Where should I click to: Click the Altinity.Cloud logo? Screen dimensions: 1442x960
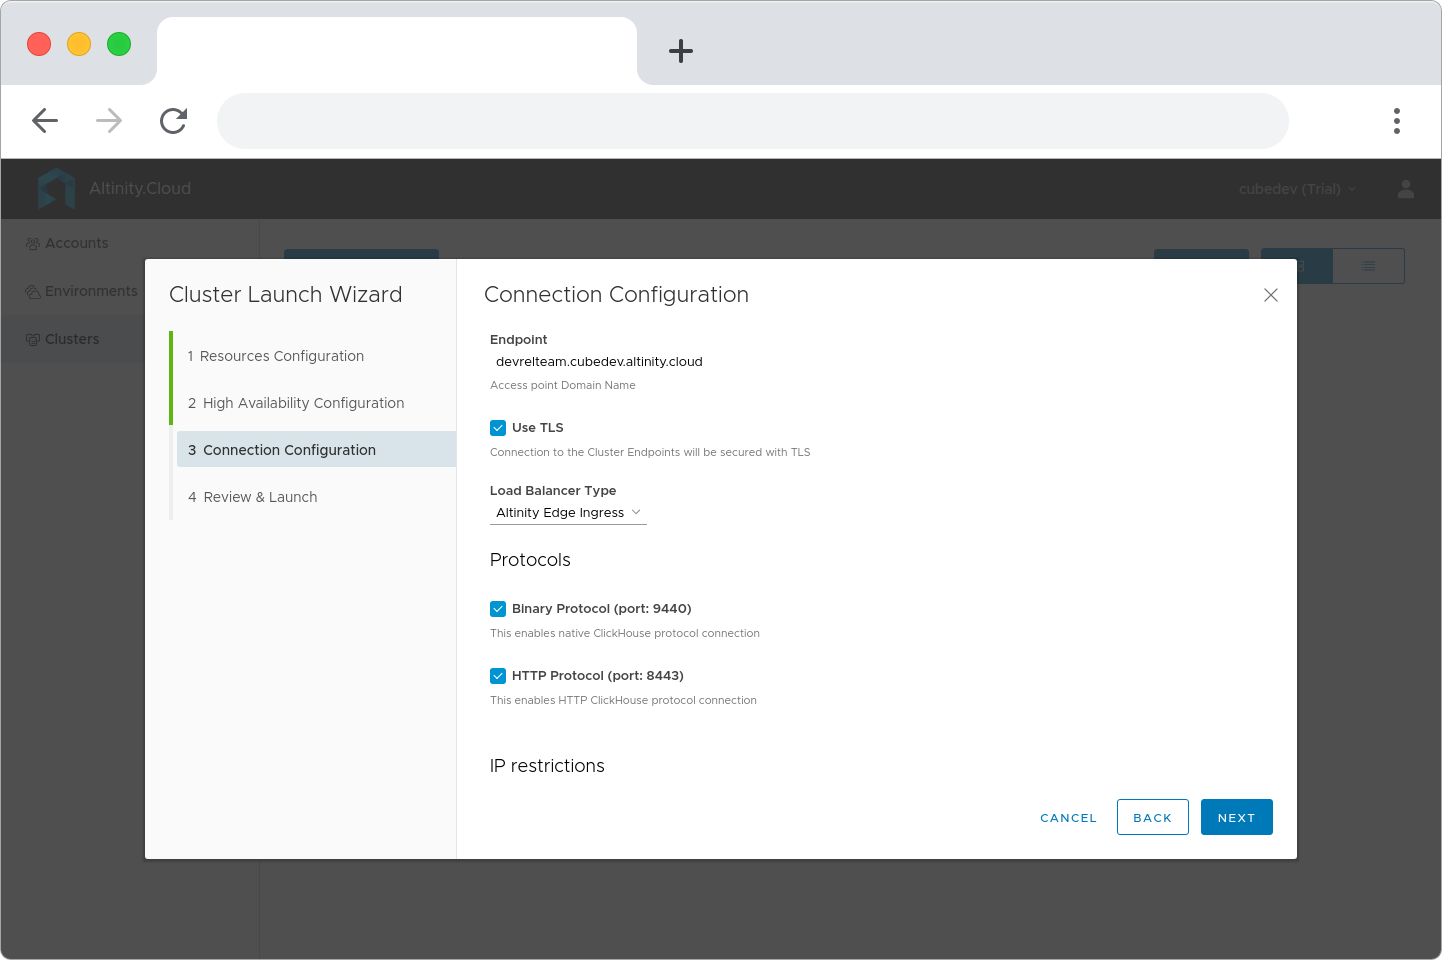coord(114,188)
